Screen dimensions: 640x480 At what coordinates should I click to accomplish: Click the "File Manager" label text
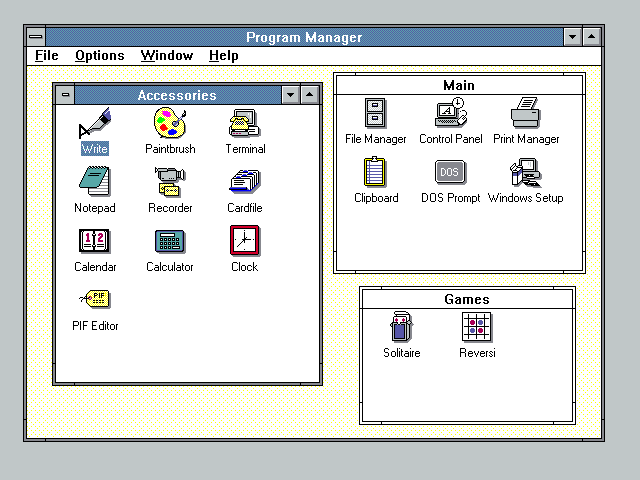(x=376, y=139)
